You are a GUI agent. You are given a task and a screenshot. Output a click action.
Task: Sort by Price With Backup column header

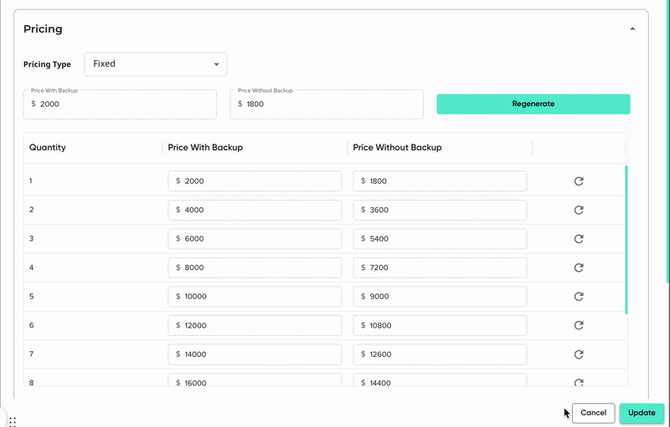[x=206, y=148]
